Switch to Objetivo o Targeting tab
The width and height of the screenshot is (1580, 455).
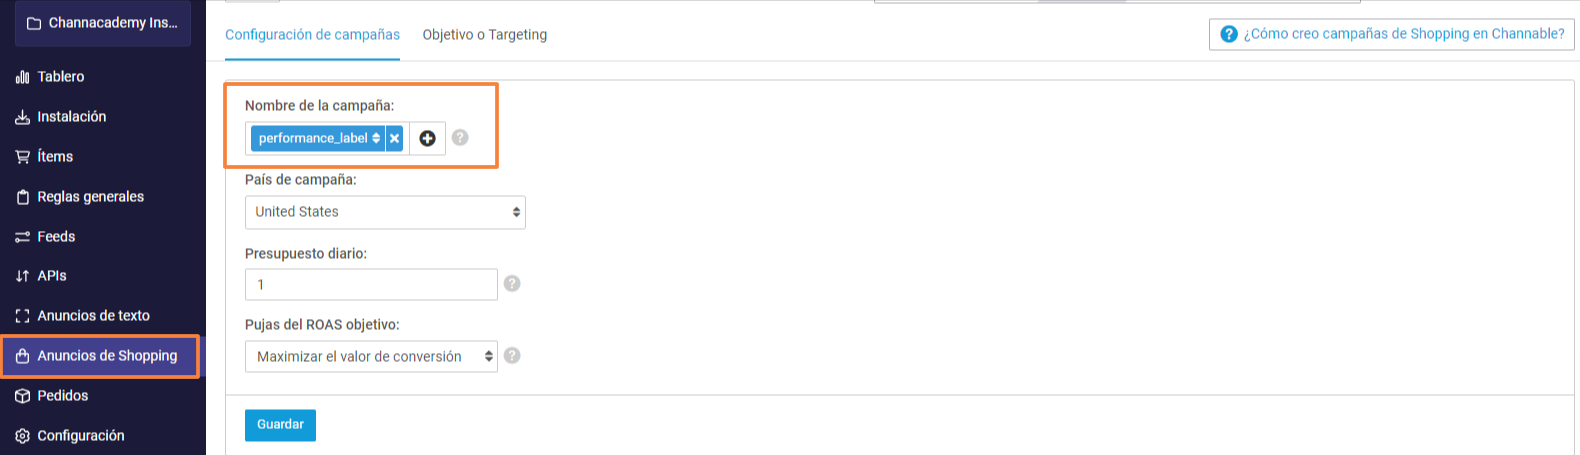tap(485, 35)
